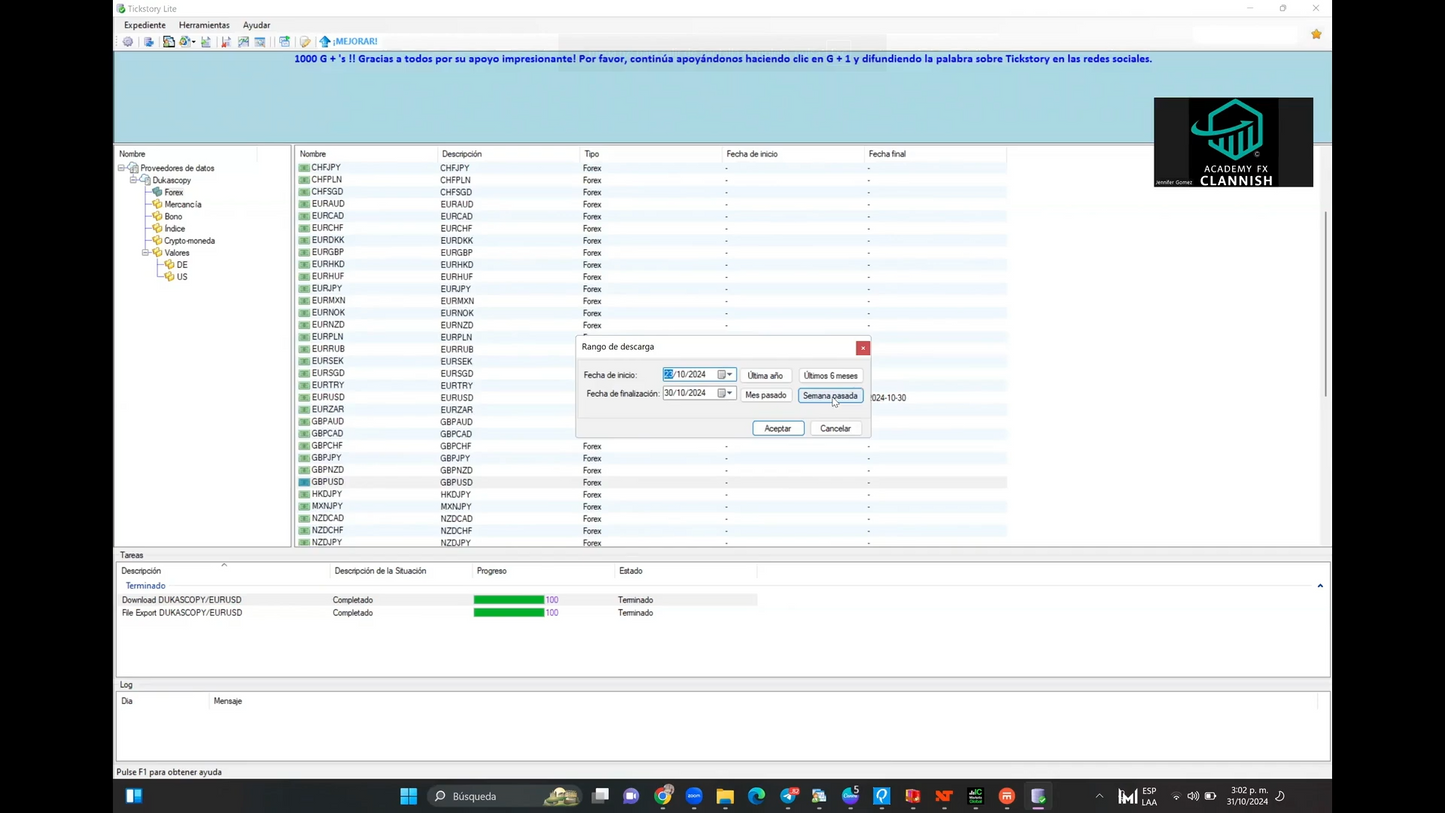Viewport: 1445px width, 813px height.
Task: Click the magnifier image toolbar icon
Action: point(260,42)
